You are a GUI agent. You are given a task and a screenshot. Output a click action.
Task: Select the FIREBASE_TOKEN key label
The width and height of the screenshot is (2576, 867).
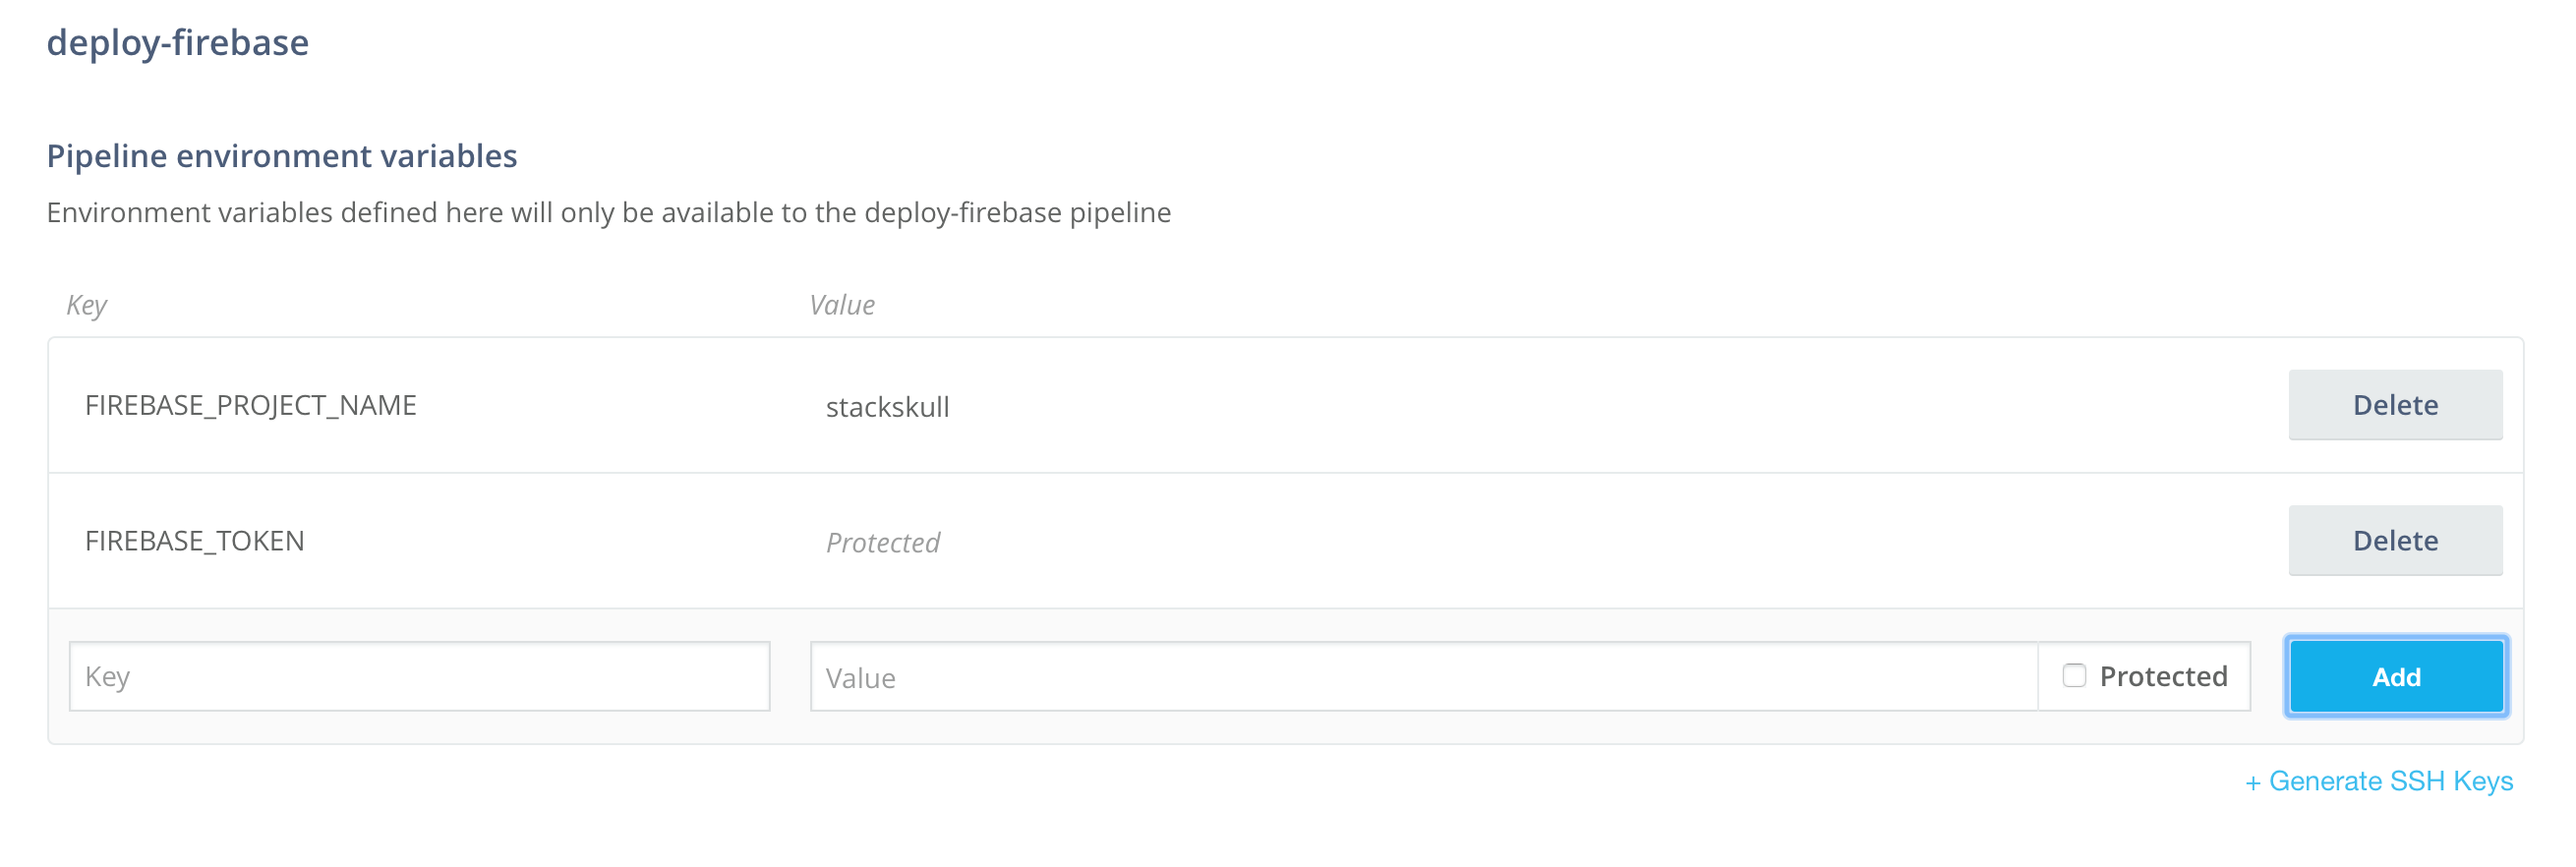tap(194, 541)
